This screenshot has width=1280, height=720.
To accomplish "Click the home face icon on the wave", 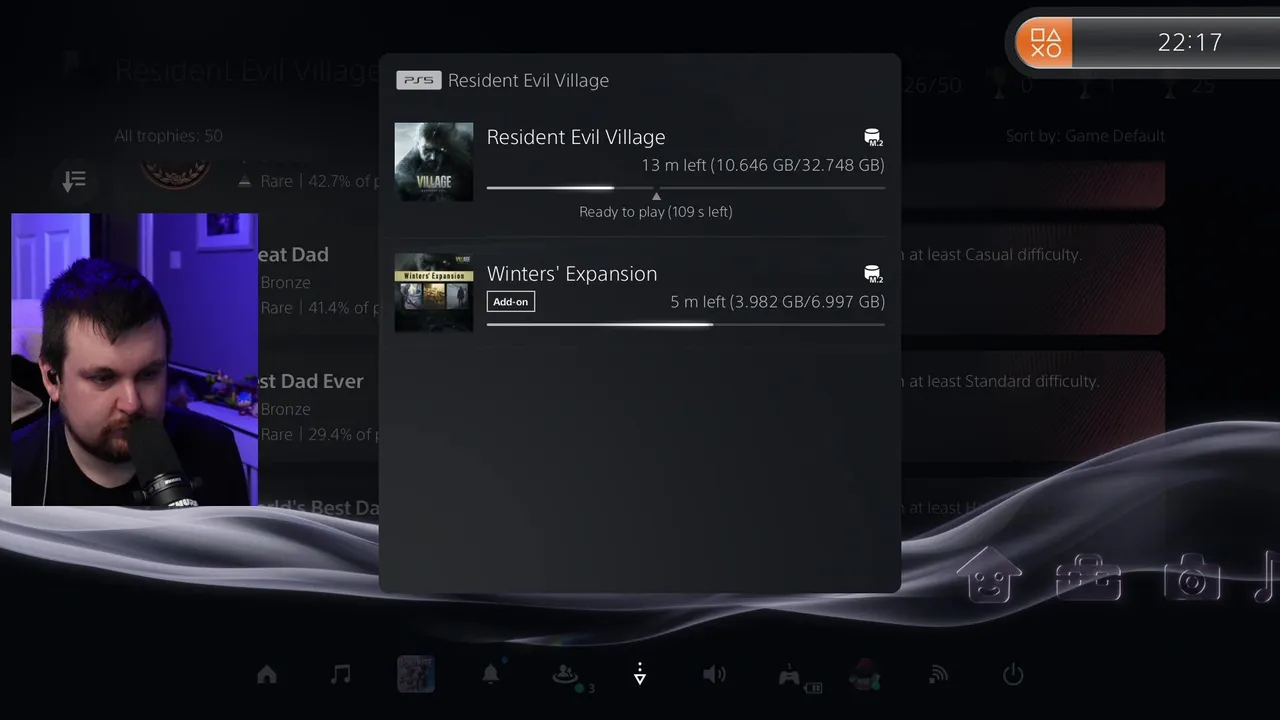I will [x=989, y=574].
